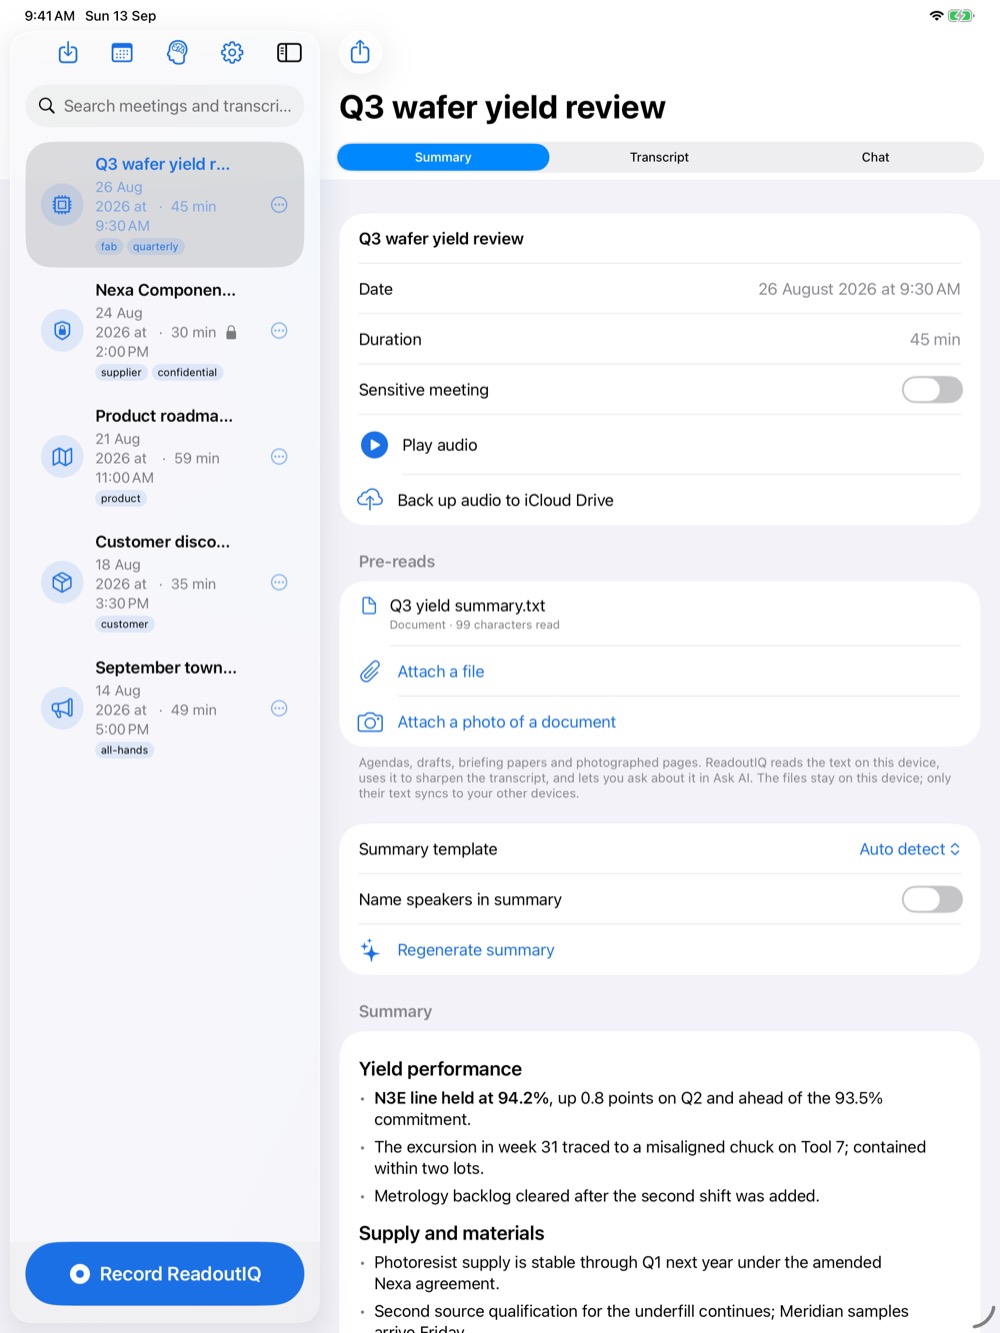Focus the Search meetings and transcripts field
1000x1333 pixels.
[x=165, y=106]
